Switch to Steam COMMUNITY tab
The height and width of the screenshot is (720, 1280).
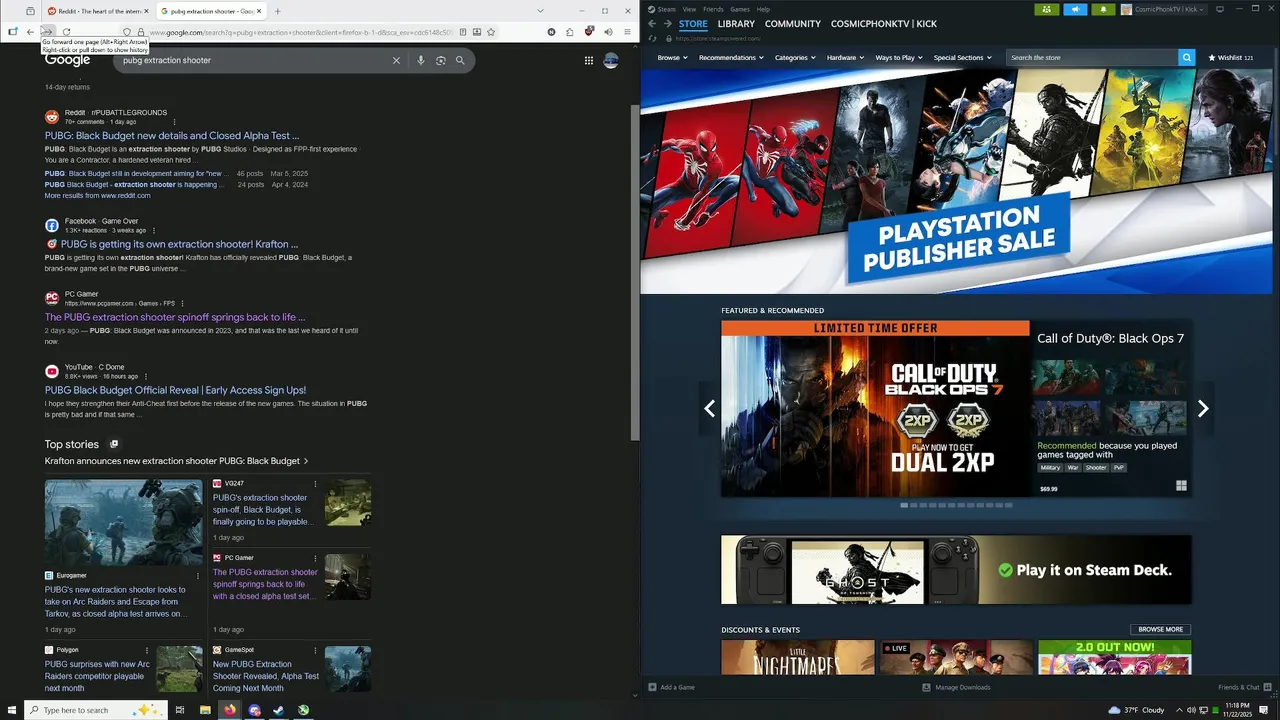[793, 24]
